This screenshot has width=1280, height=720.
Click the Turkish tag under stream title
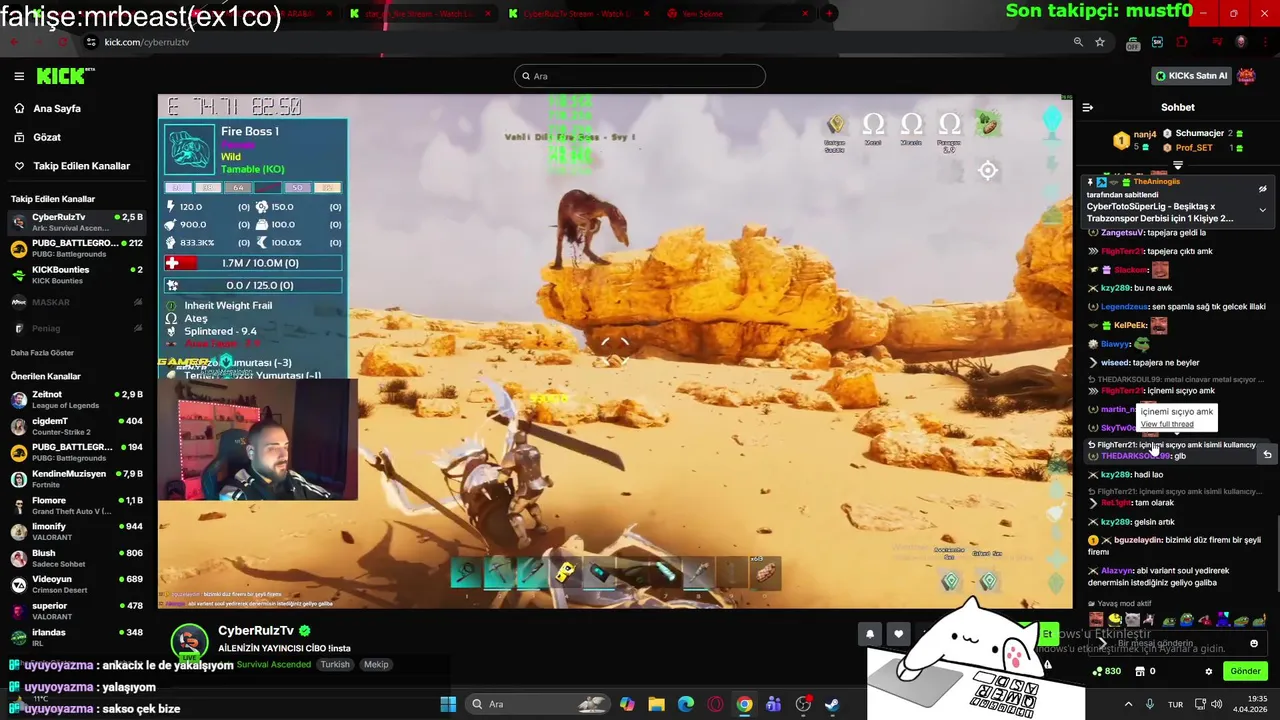click(x=335, y=664)
